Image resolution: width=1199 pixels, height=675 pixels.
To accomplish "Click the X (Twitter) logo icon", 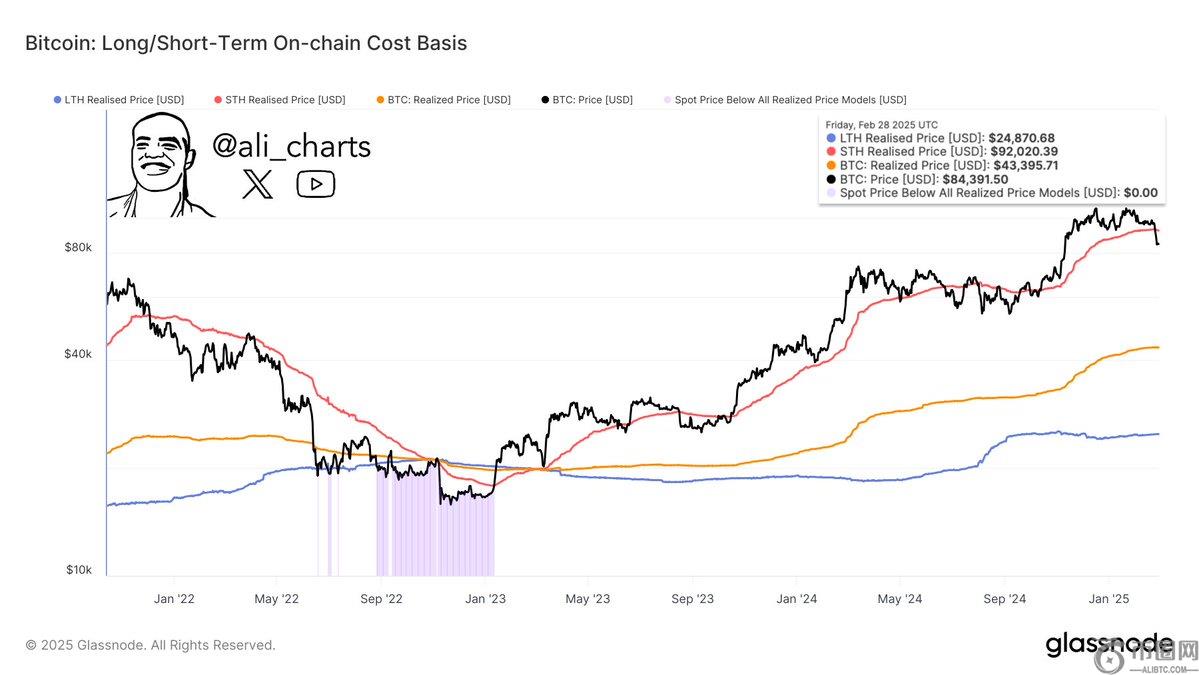I will coord(257,184).
